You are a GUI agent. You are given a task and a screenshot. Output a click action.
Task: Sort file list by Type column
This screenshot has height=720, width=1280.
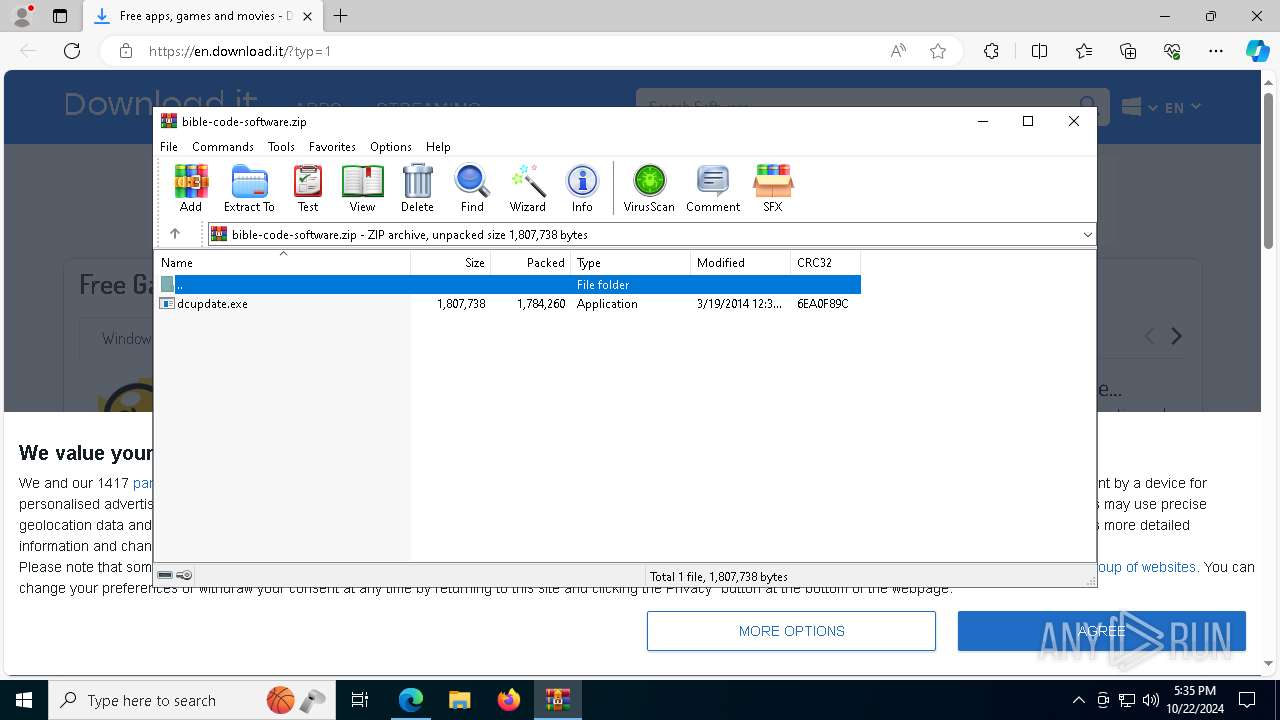630,263
